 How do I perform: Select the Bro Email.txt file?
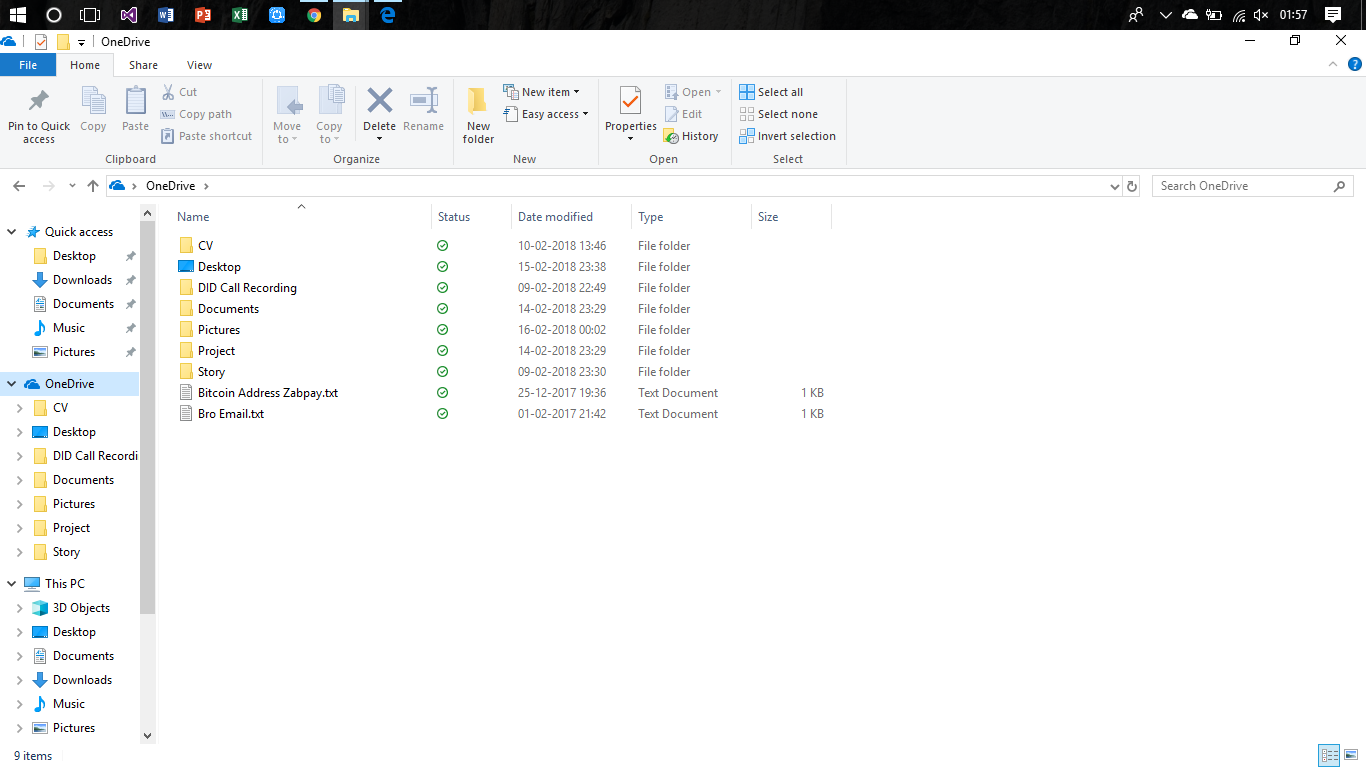pos(231,414)
